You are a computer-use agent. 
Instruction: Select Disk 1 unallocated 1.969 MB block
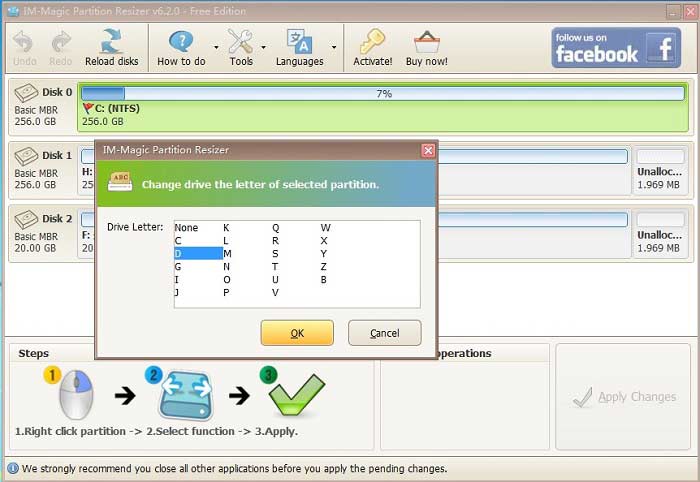click(660, 170)
